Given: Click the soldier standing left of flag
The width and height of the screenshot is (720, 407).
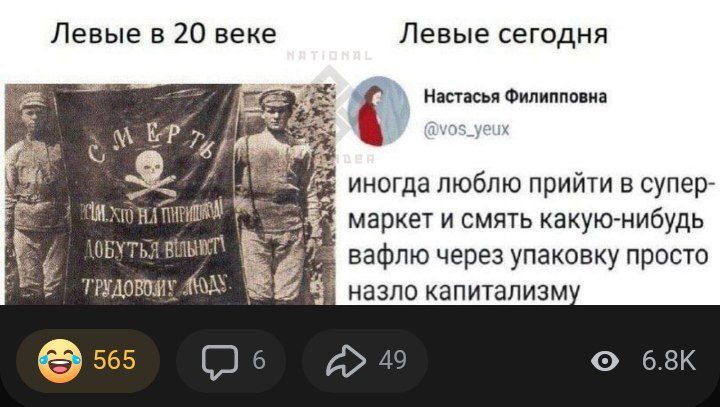Looking at the screenshot, I should click(x=34, y=195).
